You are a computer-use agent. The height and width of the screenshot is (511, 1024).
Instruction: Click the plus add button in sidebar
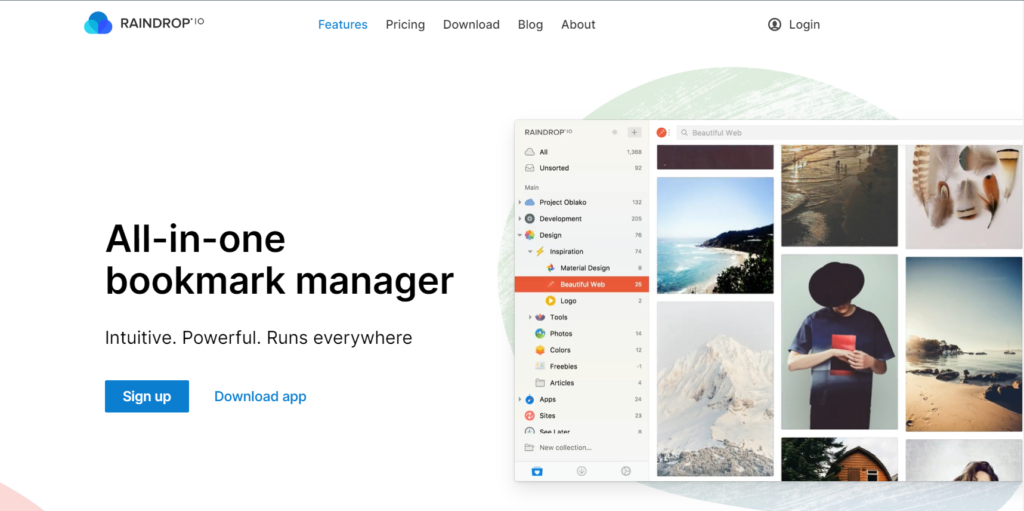click(x=634, y=132)
